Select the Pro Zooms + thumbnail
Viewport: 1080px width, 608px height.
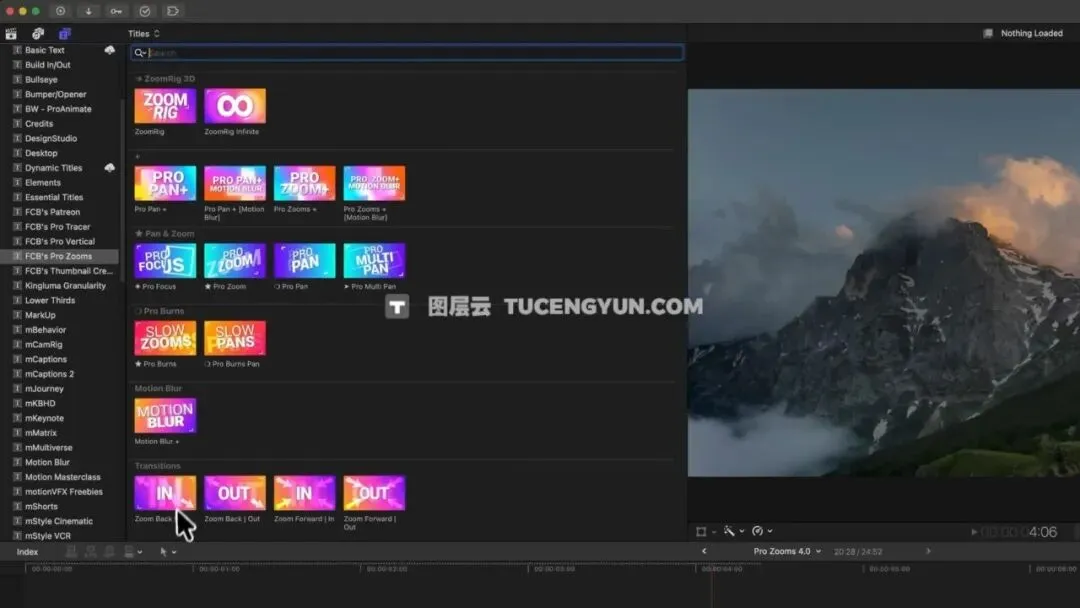304,183
